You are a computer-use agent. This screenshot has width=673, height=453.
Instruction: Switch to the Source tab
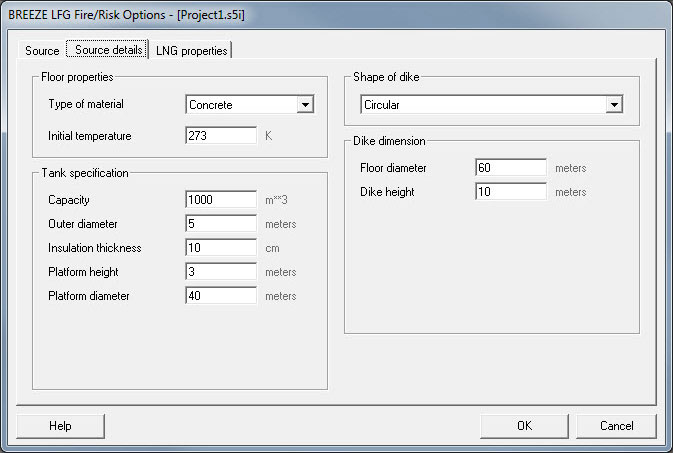(42, 50)
